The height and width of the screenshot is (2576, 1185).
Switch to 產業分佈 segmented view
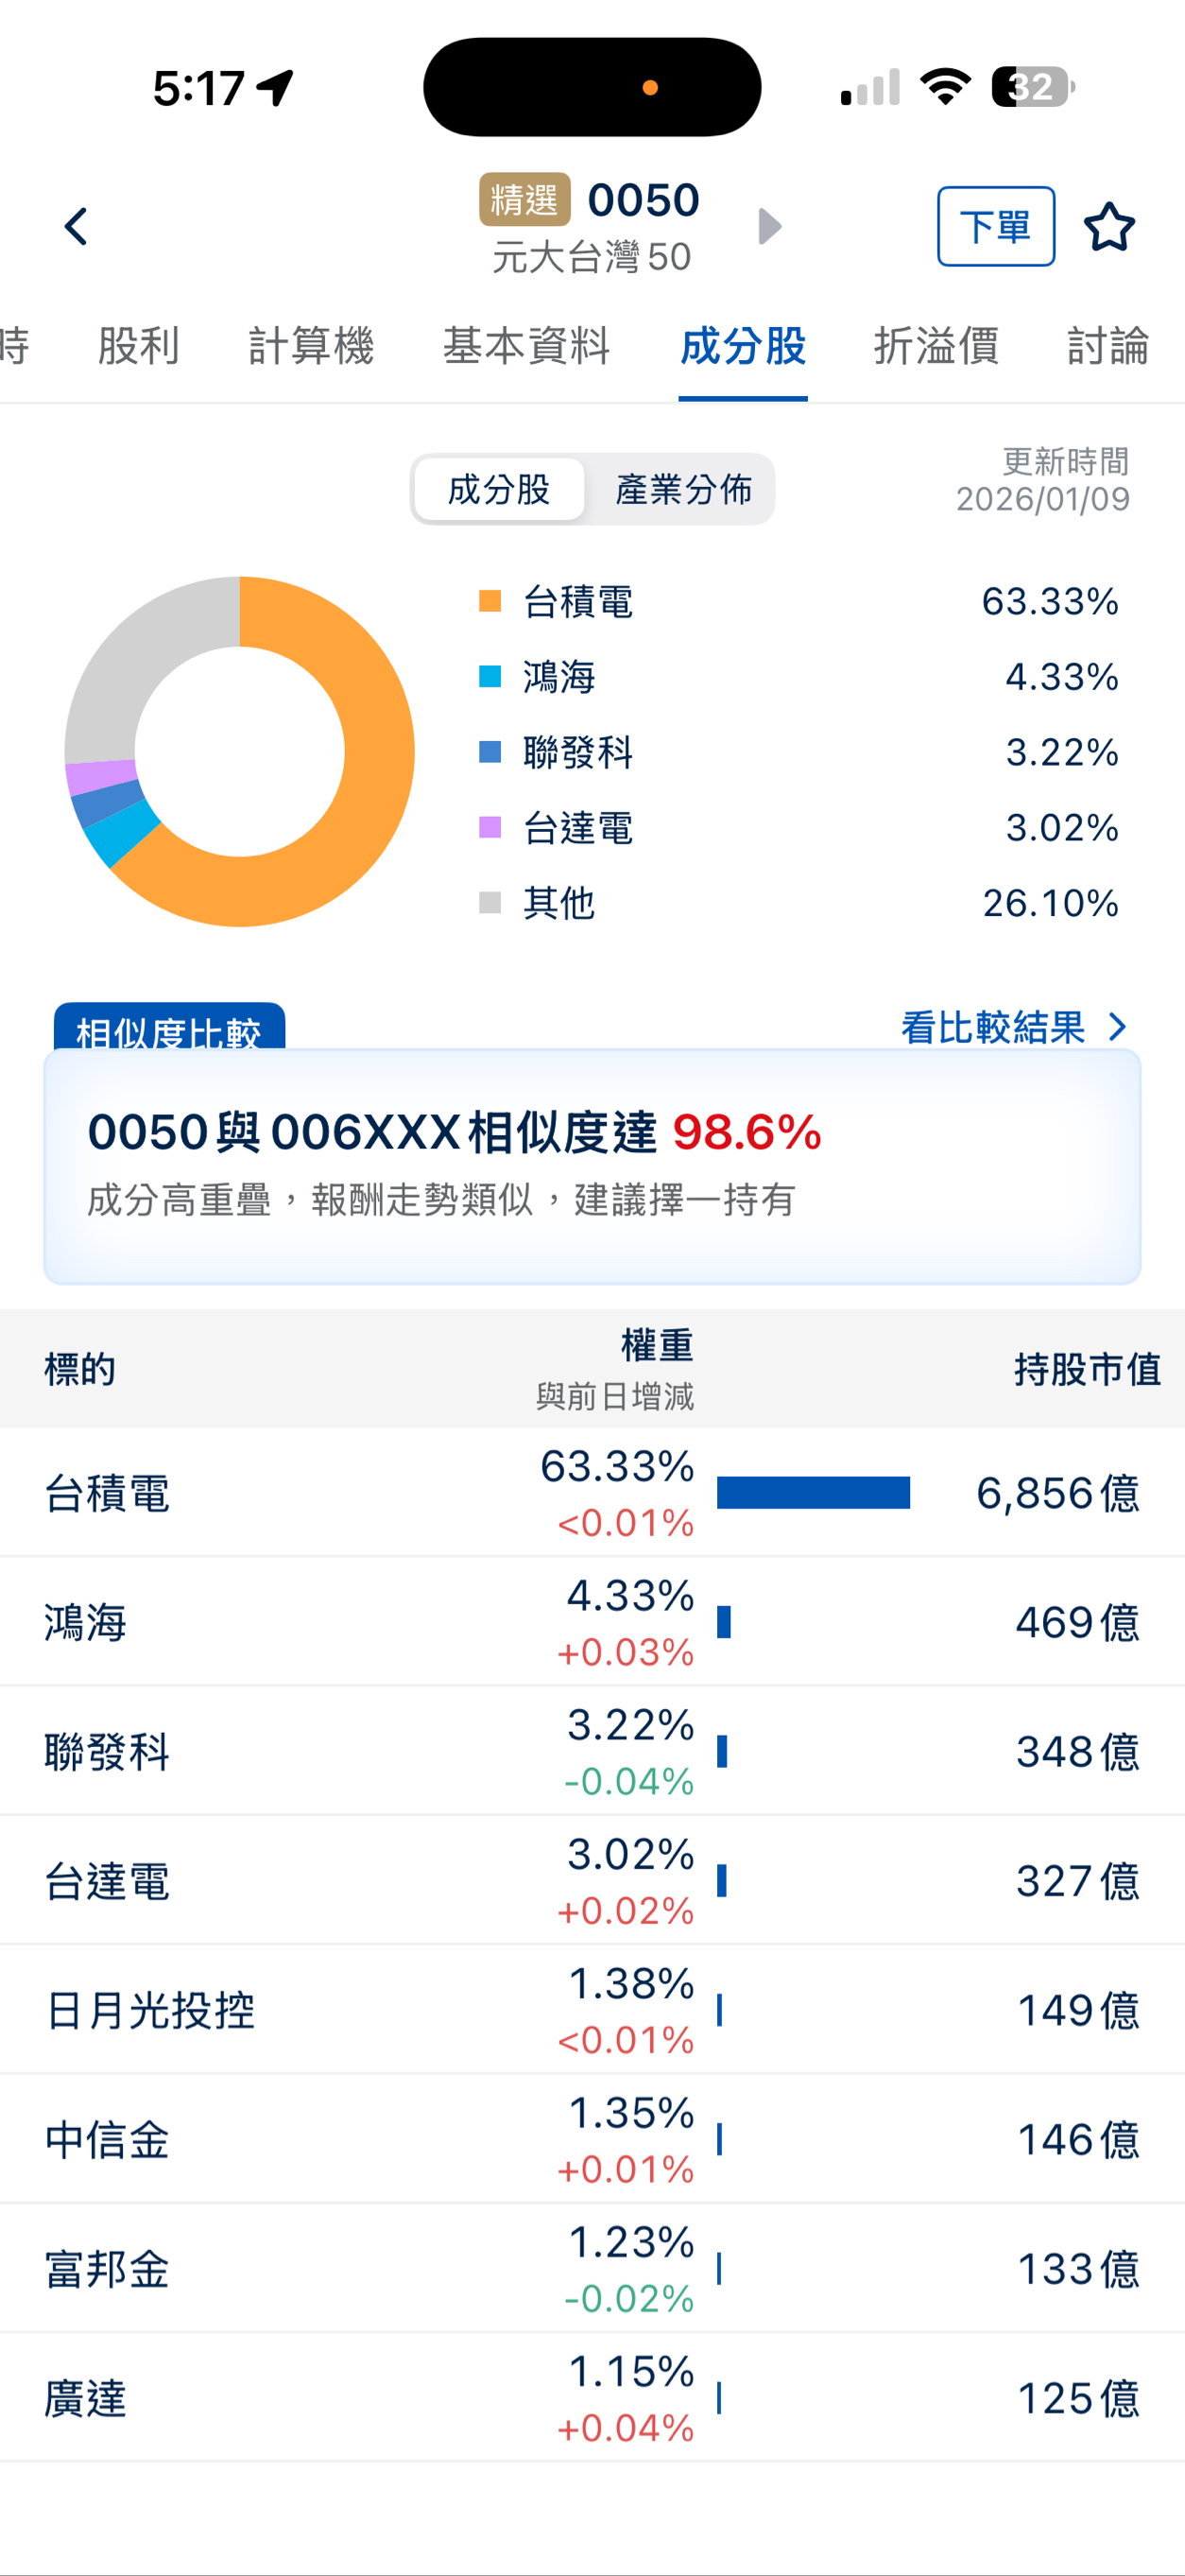pyautogui.click(x=683, y=490)
